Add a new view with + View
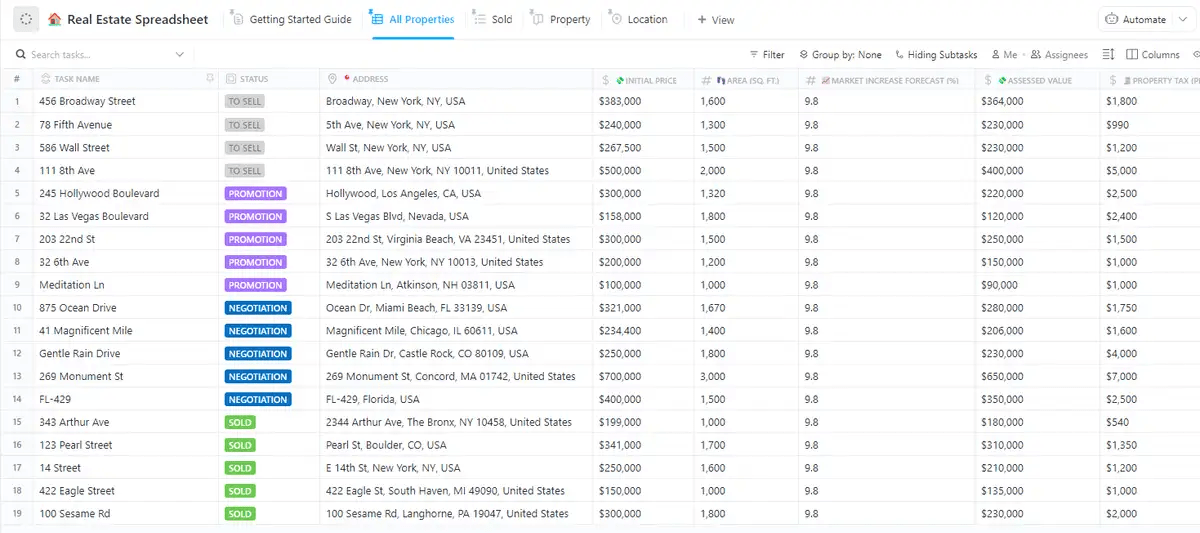This screenshot has width=1200, height=533. (x=716, y=19)
